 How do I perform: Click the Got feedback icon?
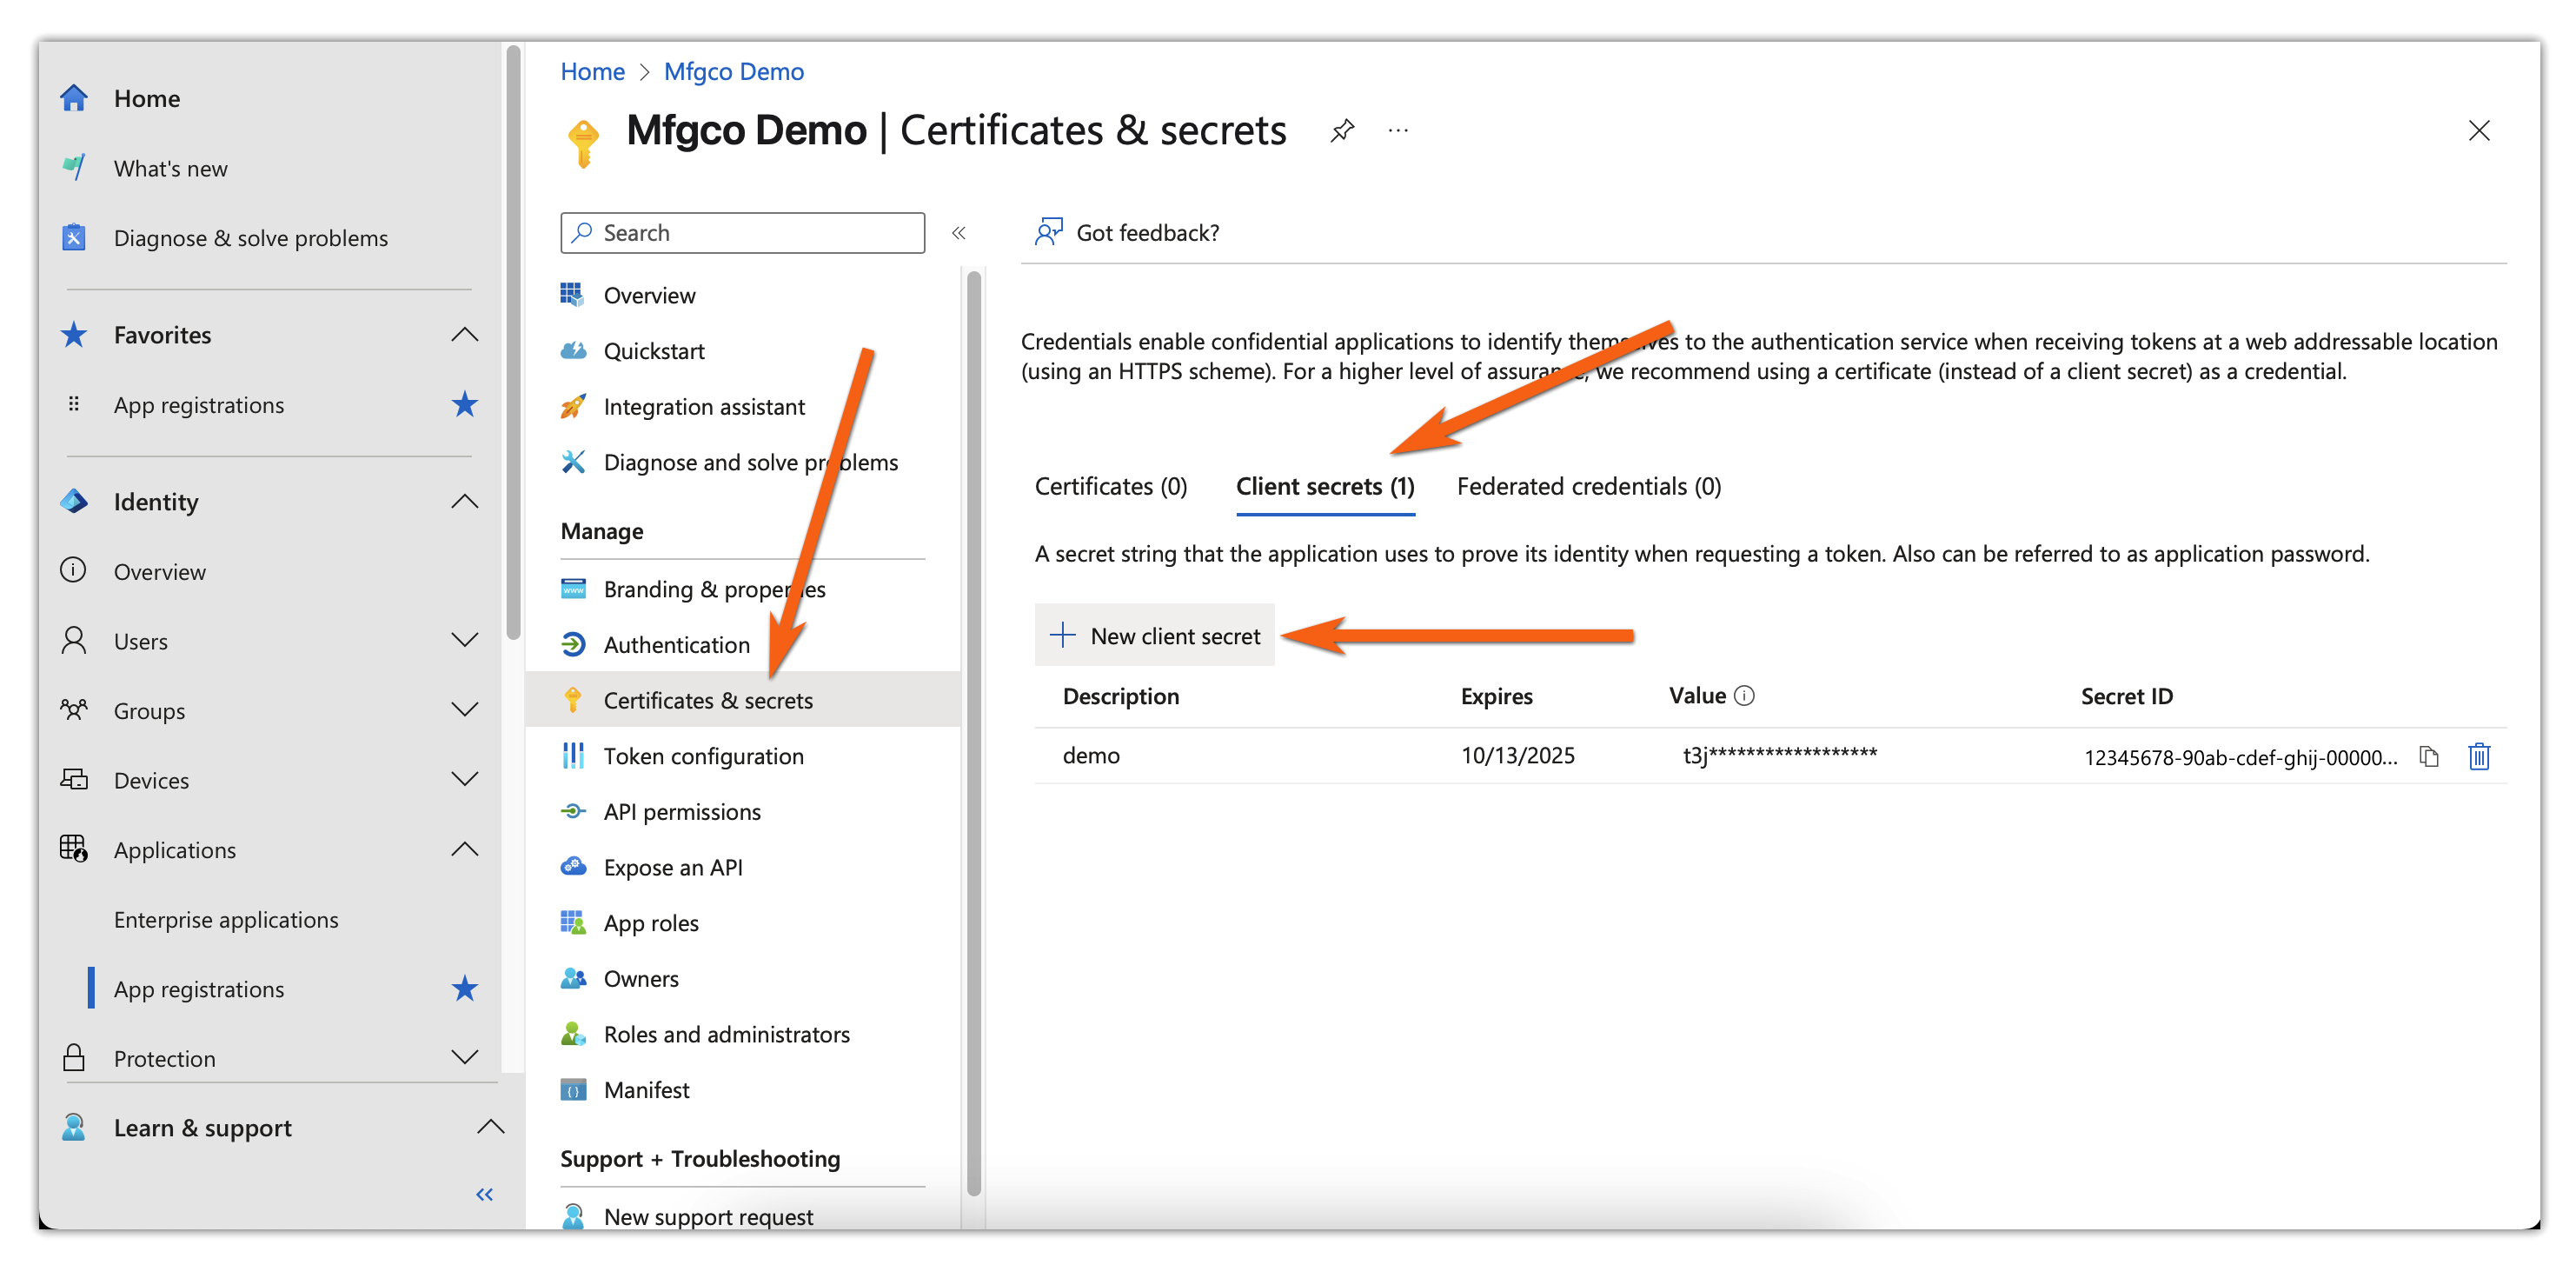1048,232
